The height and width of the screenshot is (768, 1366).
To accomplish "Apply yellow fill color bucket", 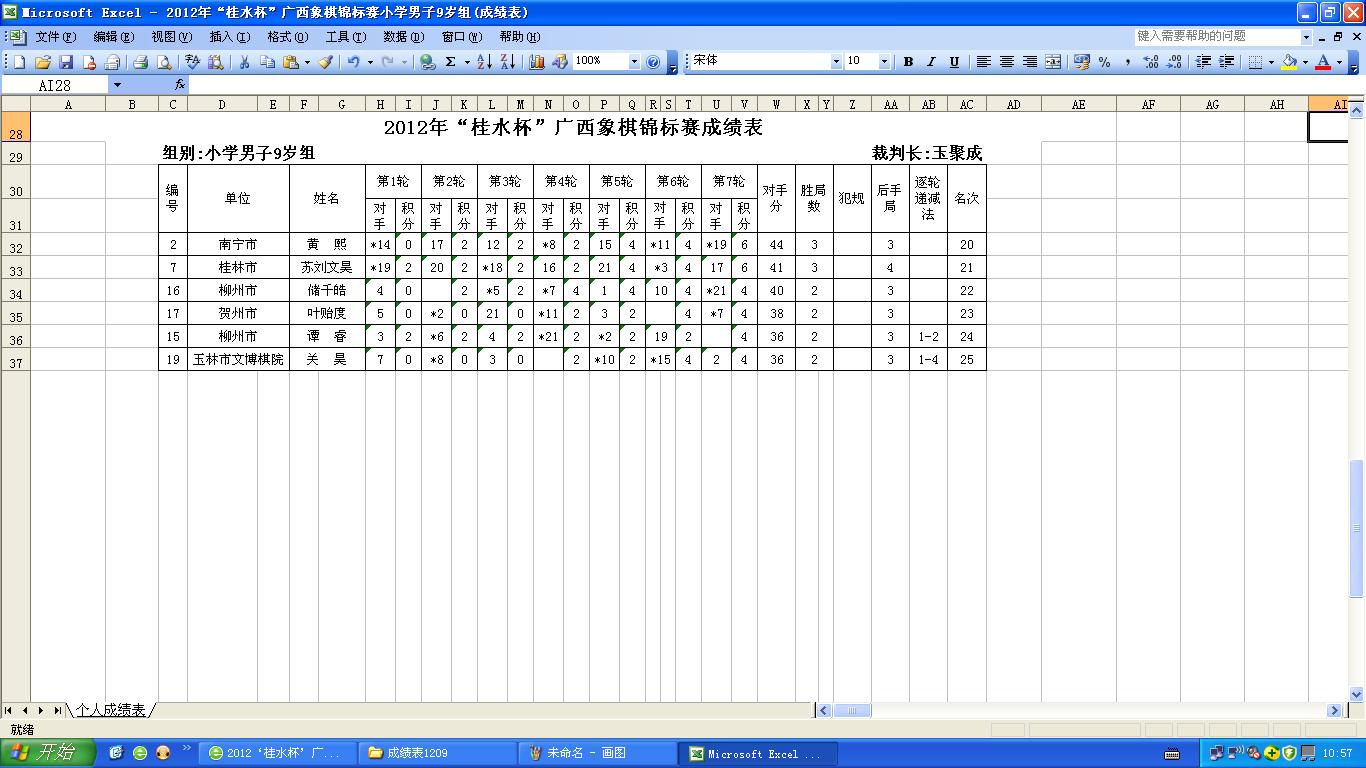I will point(1289,62).
